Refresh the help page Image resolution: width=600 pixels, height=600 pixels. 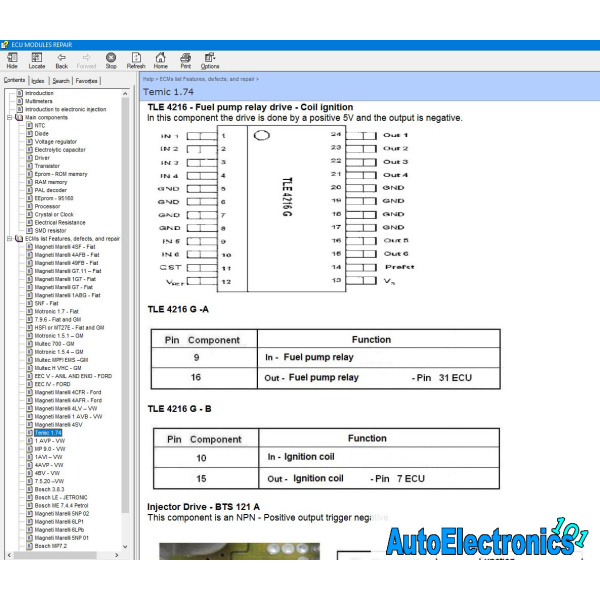coord(136,60)
